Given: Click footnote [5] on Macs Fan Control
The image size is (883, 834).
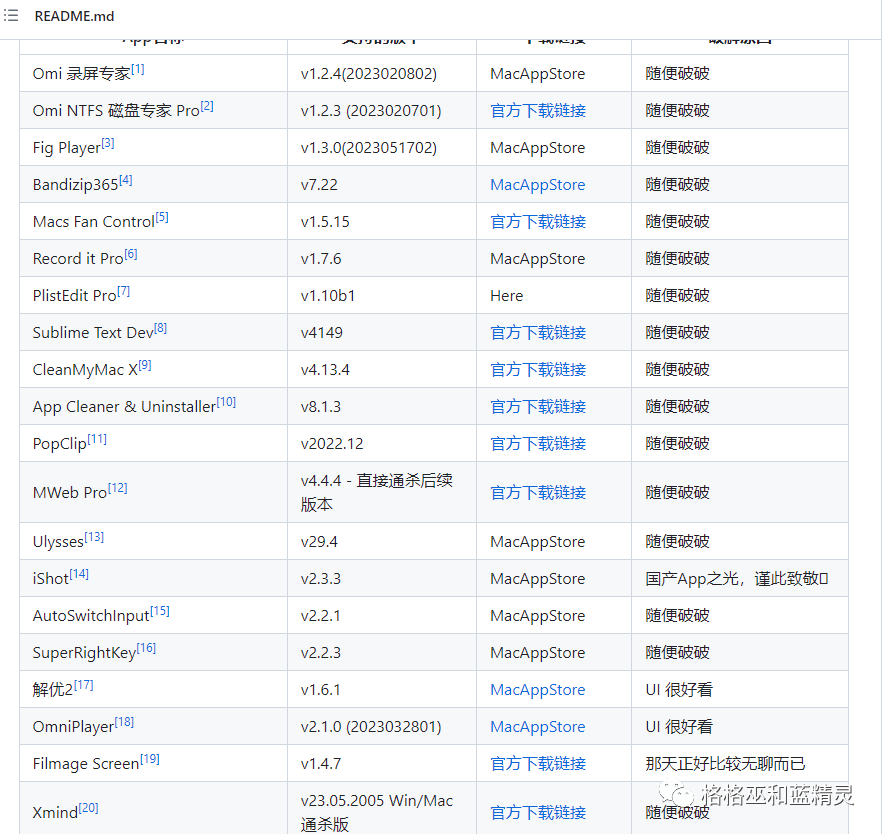Looking at the screenshot, I should click(x=162, y=217).
